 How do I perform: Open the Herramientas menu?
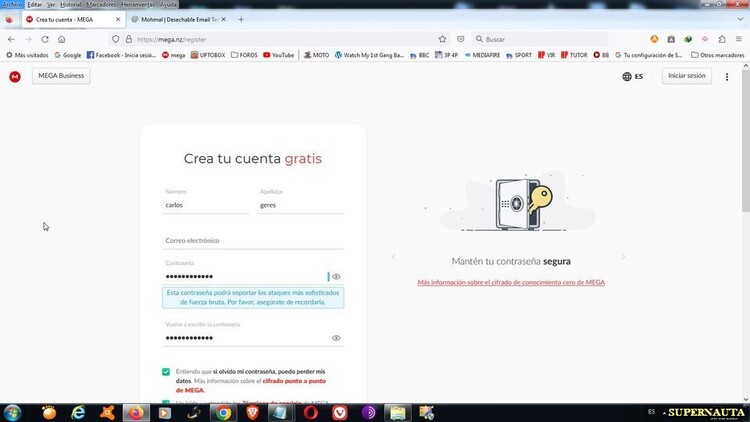pyautogui.click(x=138, y=4)
